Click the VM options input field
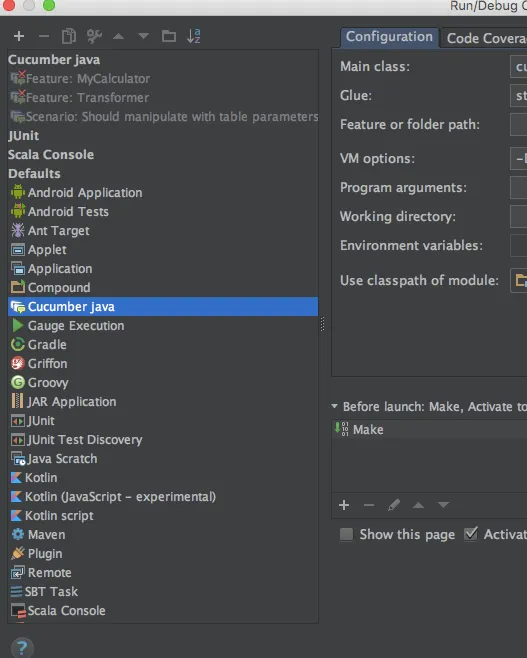527x658 pixels. [x=519, y=159]
